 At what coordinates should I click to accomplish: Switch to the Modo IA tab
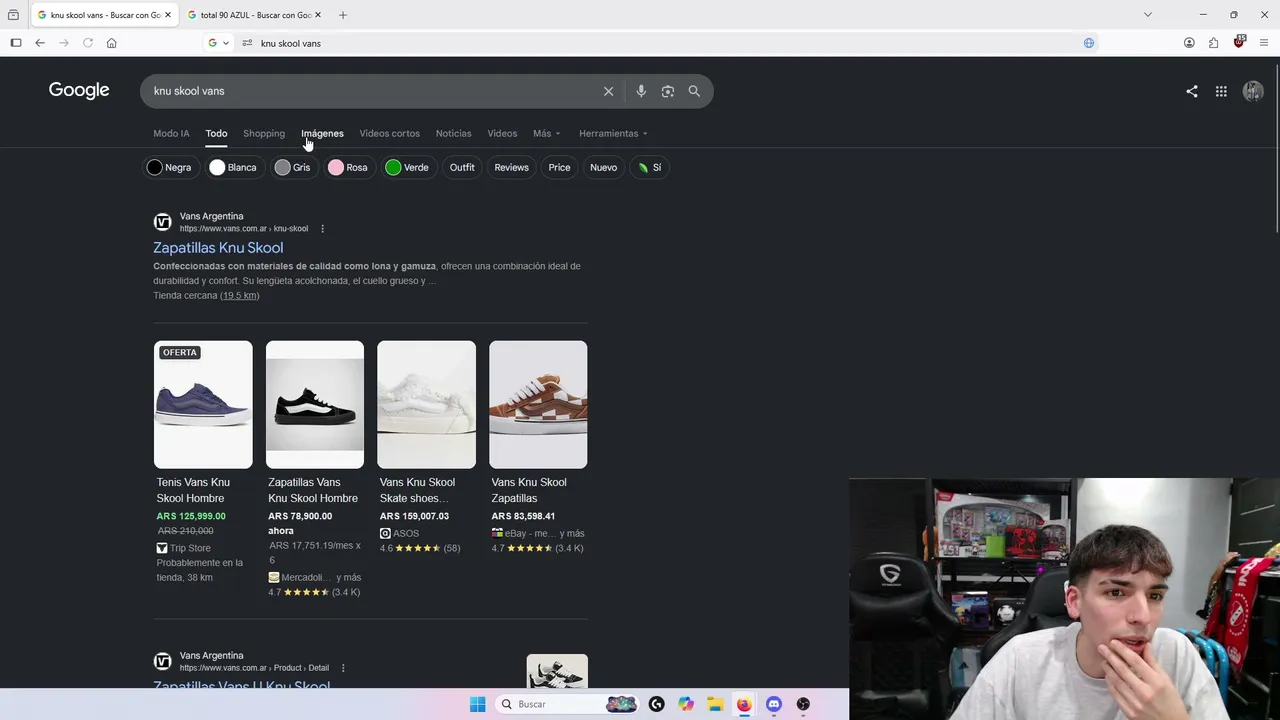point(171,133)
